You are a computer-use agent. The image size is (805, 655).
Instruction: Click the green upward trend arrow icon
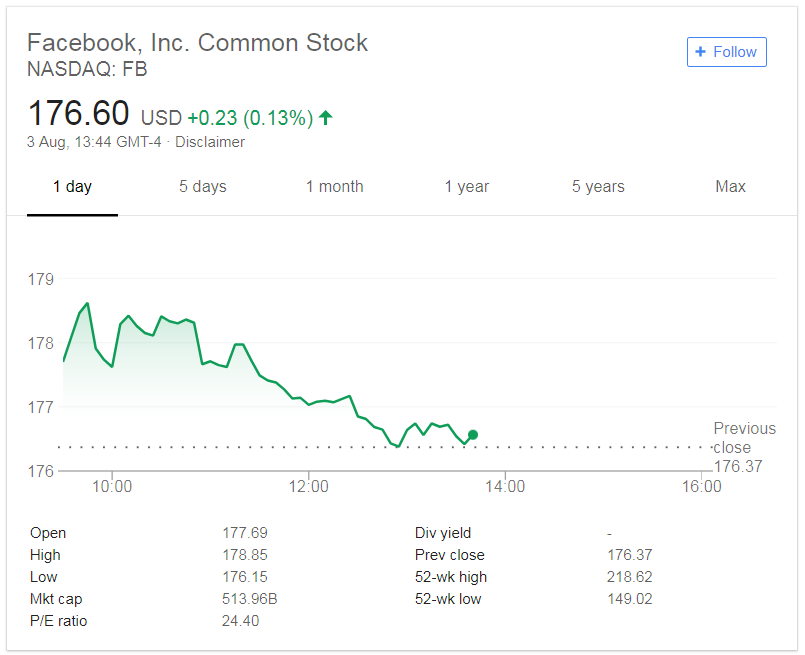324,117
